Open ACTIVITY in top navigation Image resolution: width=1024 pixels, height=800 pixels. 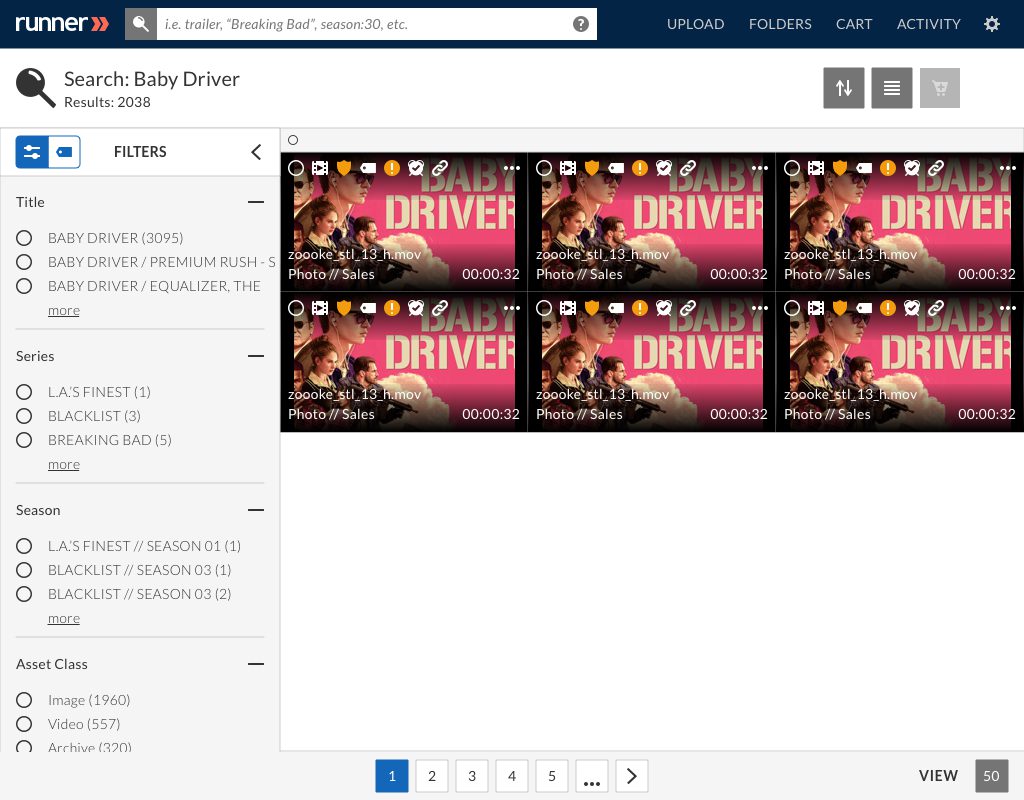[928, 24]
